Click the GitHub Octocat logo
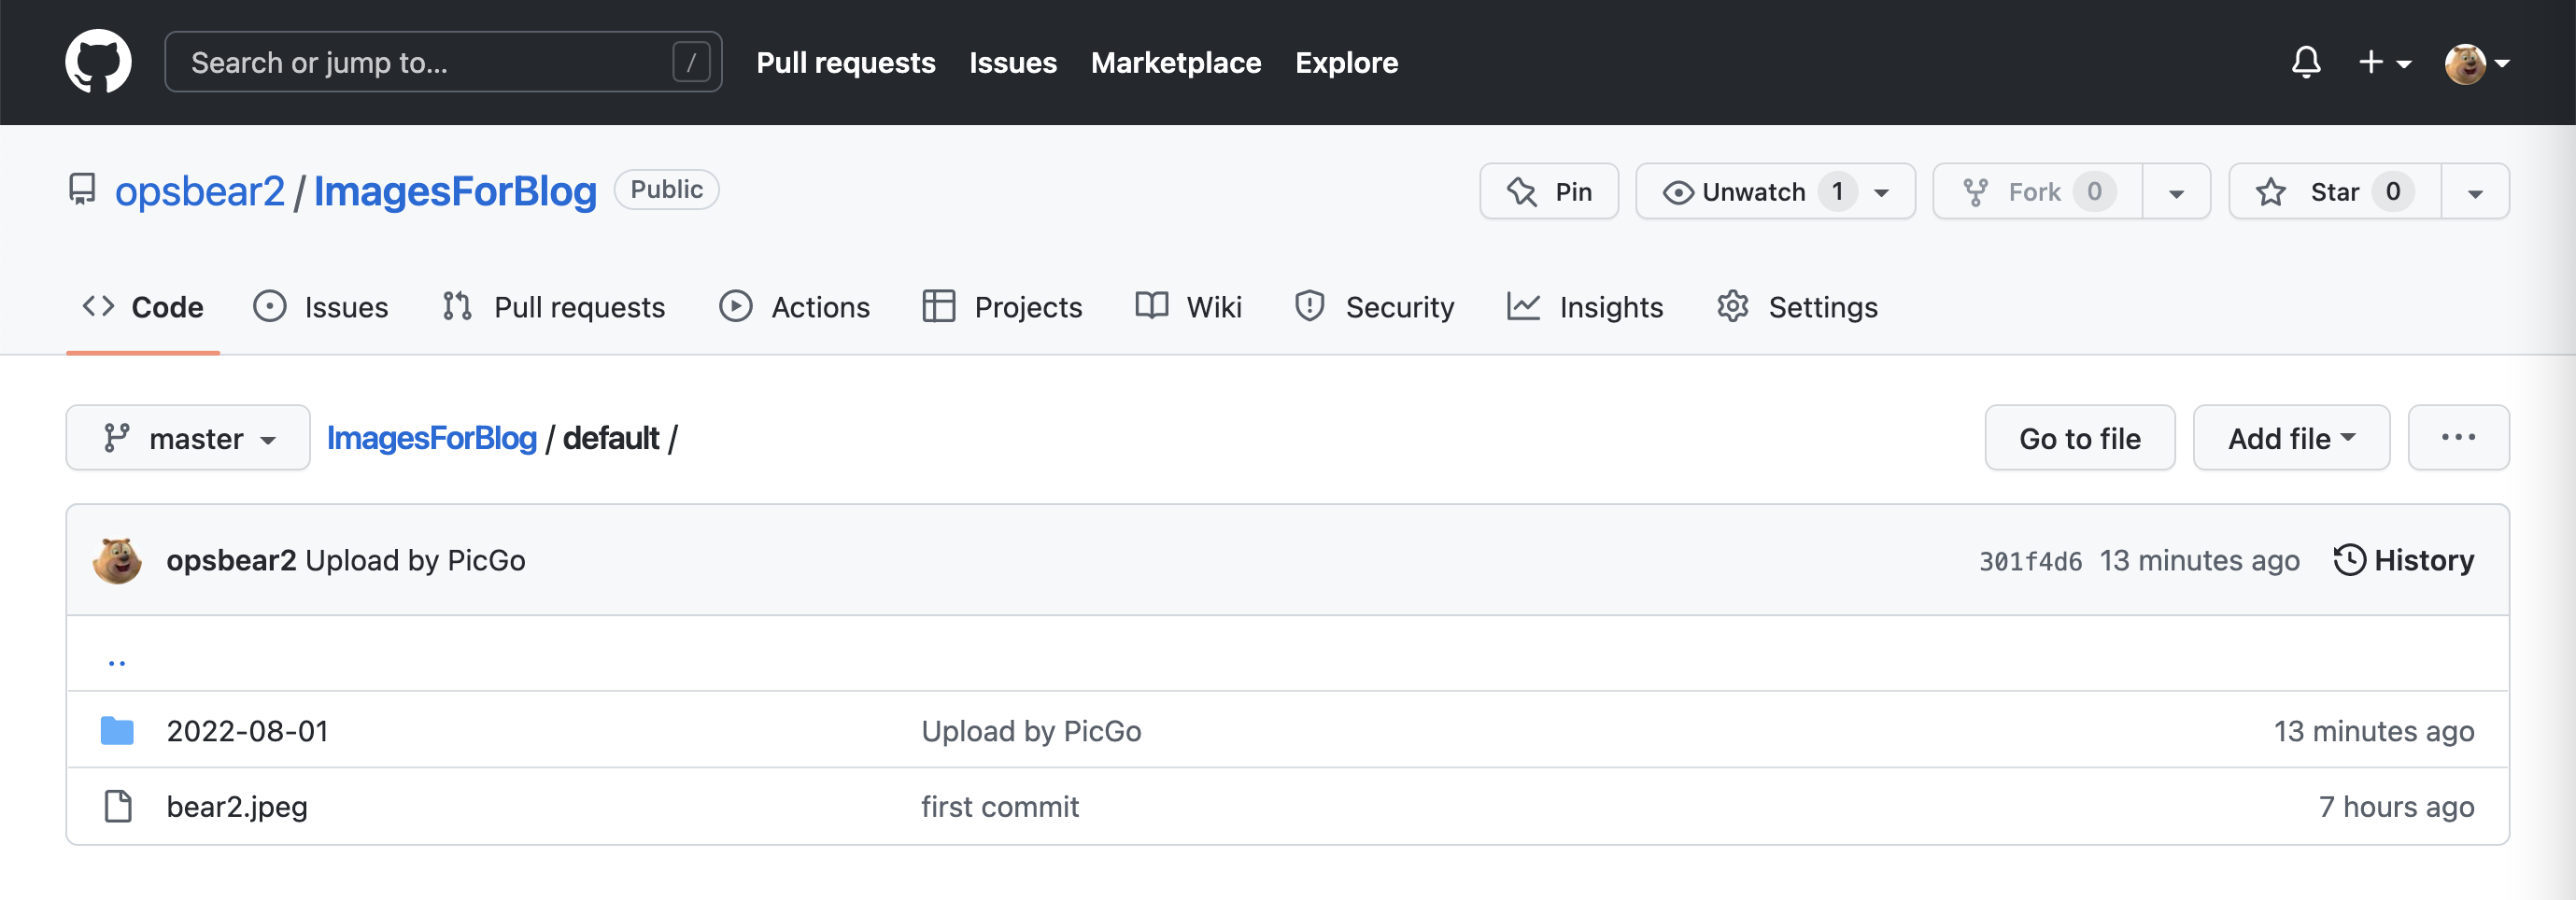The image size is (2576, 900). tap(98, 62)
